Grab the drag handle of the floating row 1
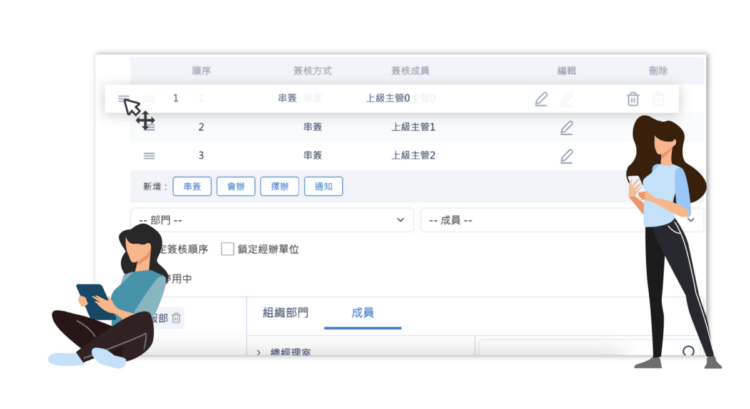Viewport: 750px width, 409px height. click(x=124, y=98)
